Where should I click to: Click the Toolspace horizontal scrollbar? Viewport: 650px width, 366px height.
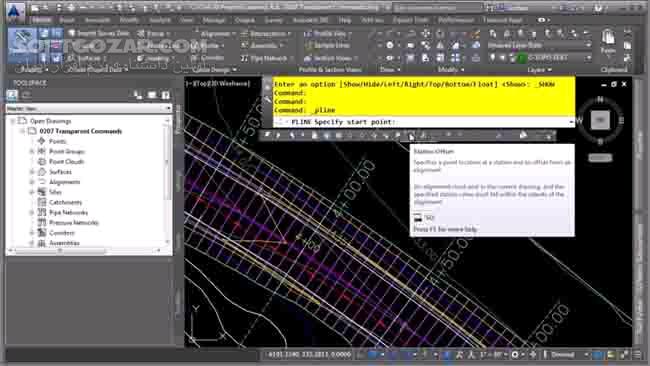(84, 250)
